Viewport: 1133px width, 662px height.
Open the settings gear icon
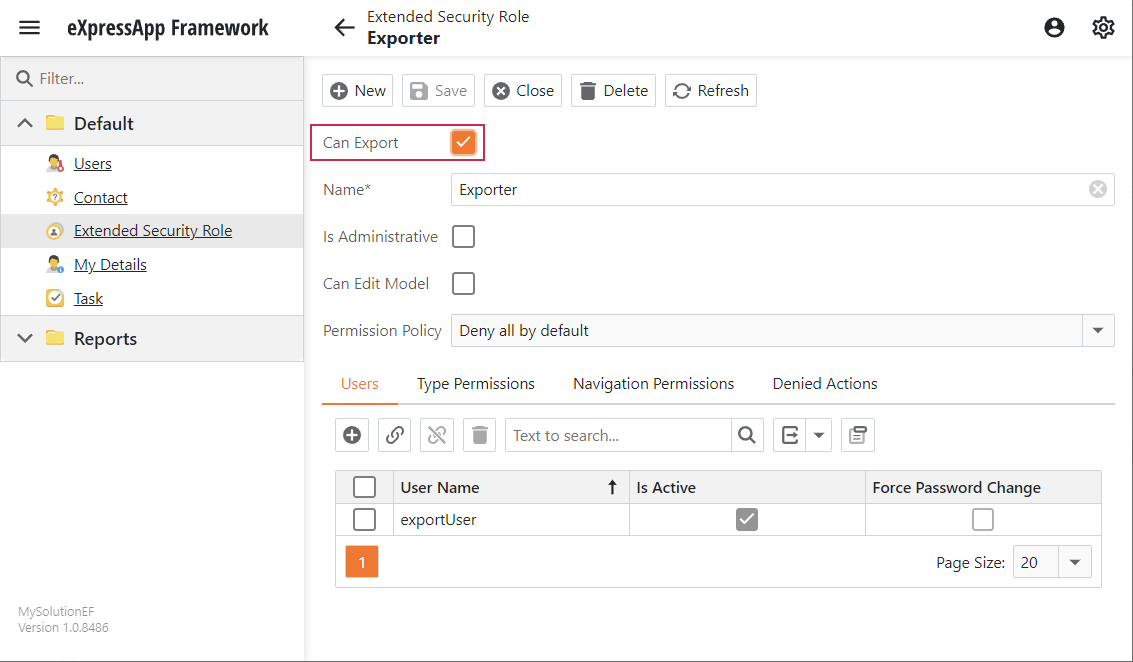pyautogui.click(x=1103, y=27)
